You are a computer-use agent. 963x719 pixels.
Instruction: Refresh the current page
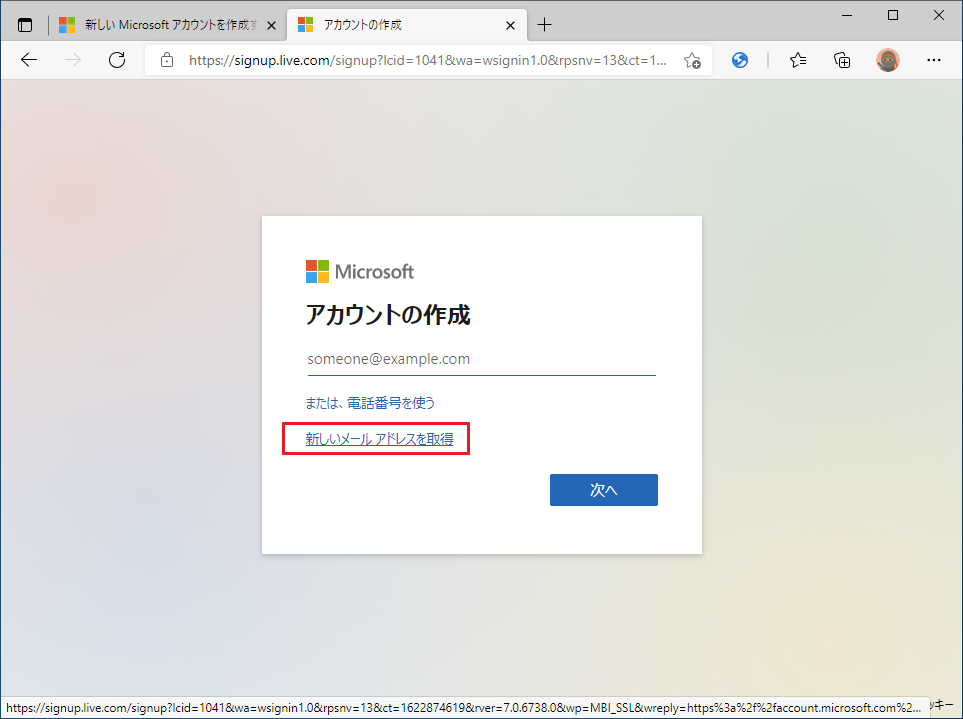click(117, 60)
